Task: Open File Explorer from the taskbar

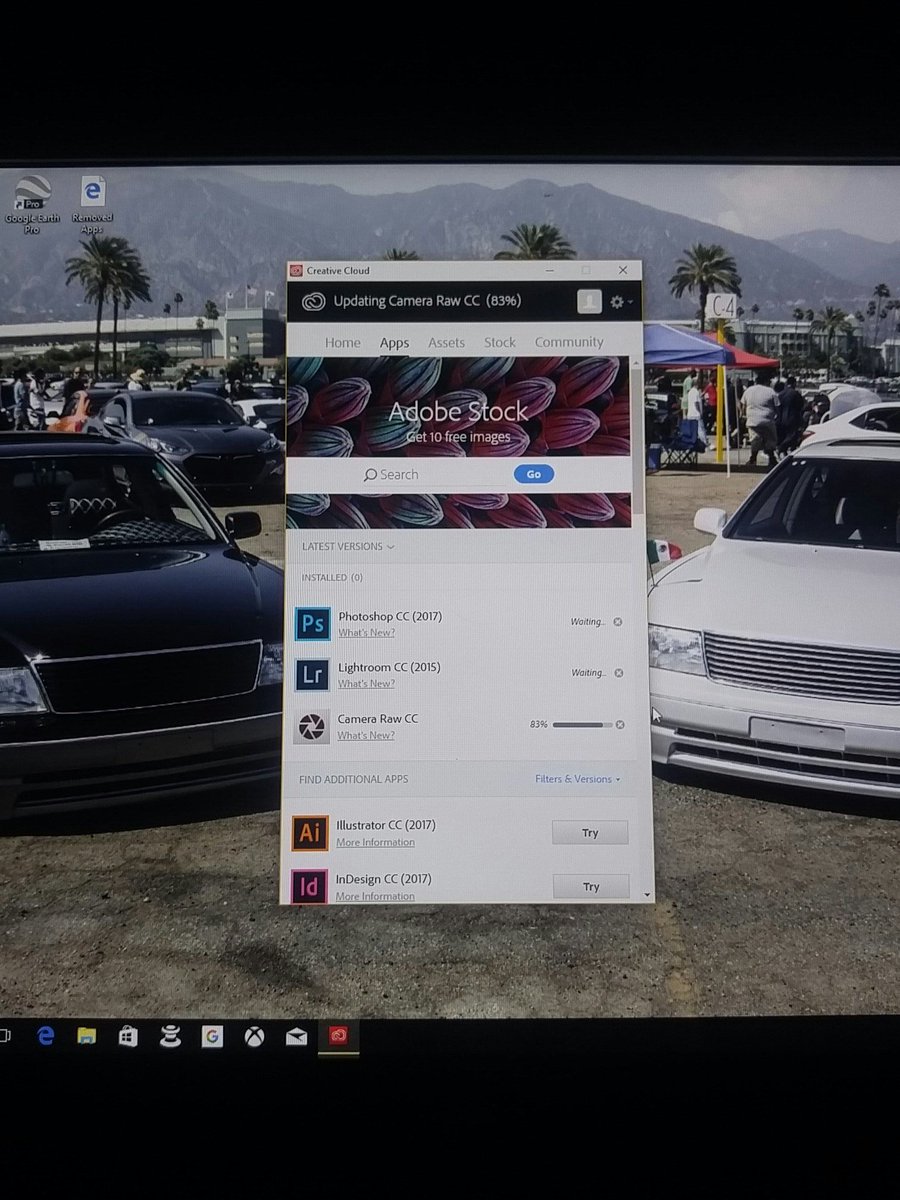Action: (x=87, y=1037)
